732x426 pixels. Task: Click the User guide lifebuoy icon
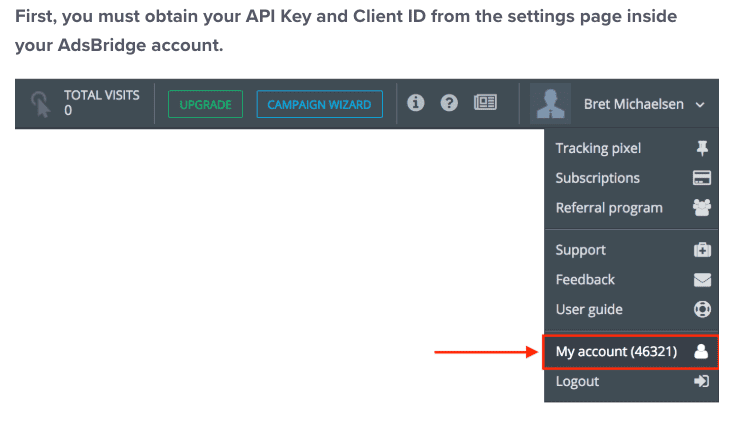click(x=702, y=309)
